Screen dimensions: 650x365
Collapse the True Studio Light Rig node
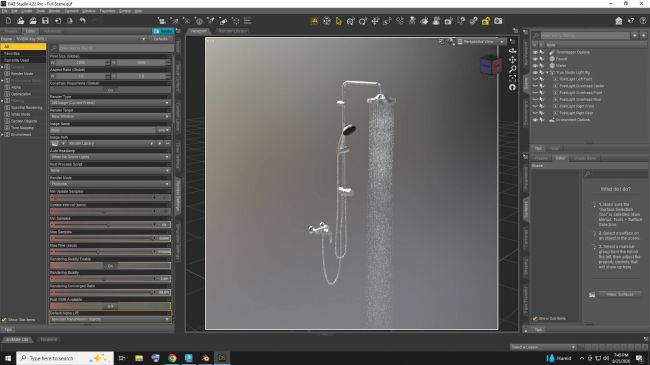[547, 73]
